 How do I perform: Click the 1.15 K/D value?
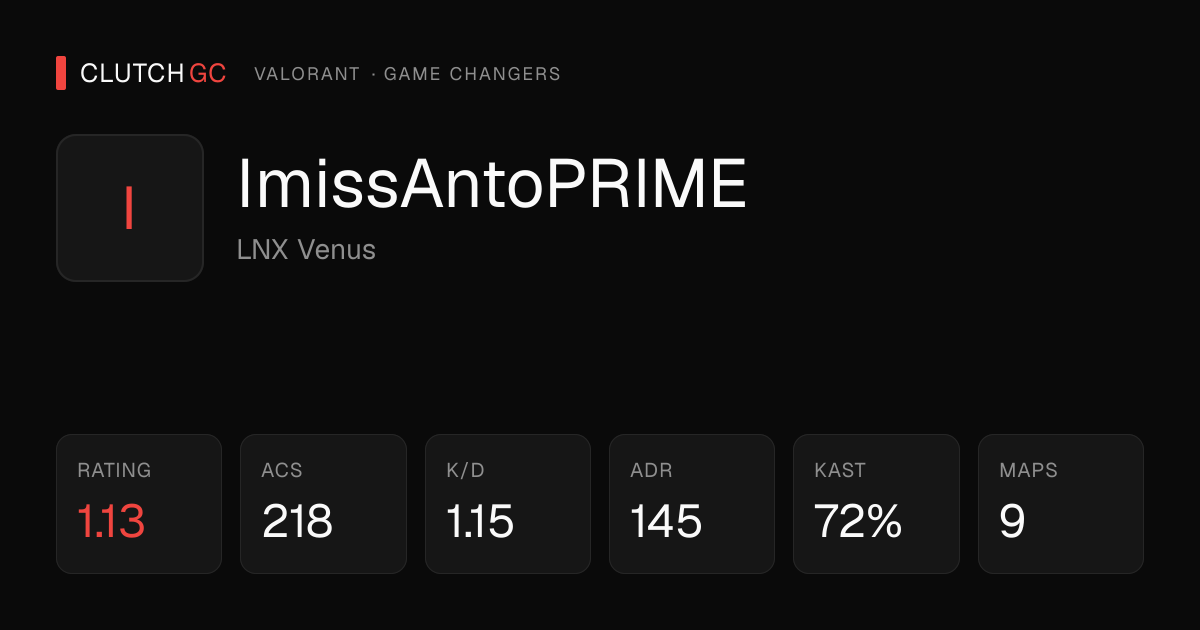[x=480, y=521]
